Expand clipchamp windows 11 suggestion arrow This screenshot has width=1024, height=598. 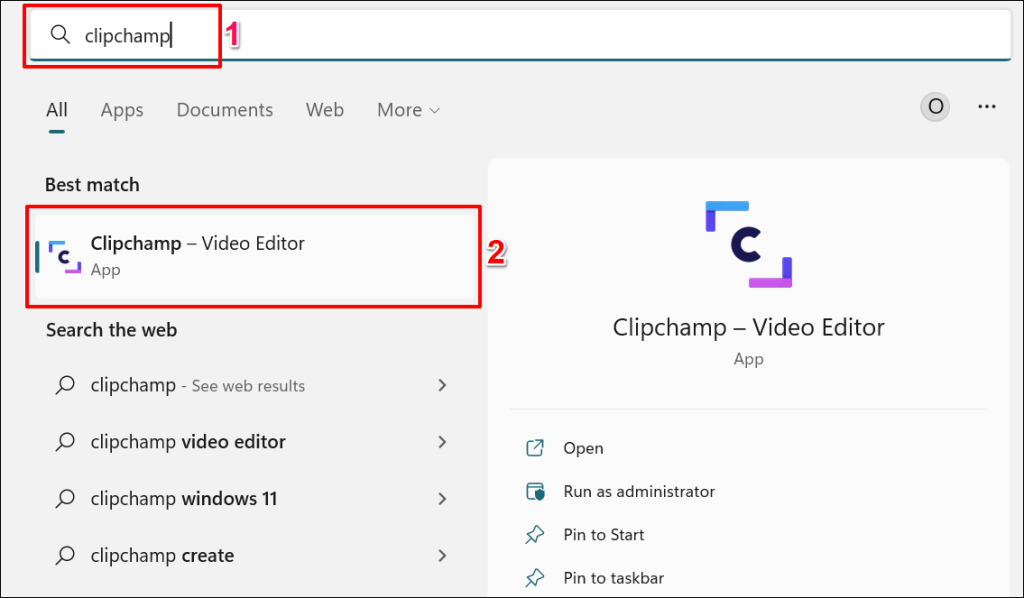point(442,499)
